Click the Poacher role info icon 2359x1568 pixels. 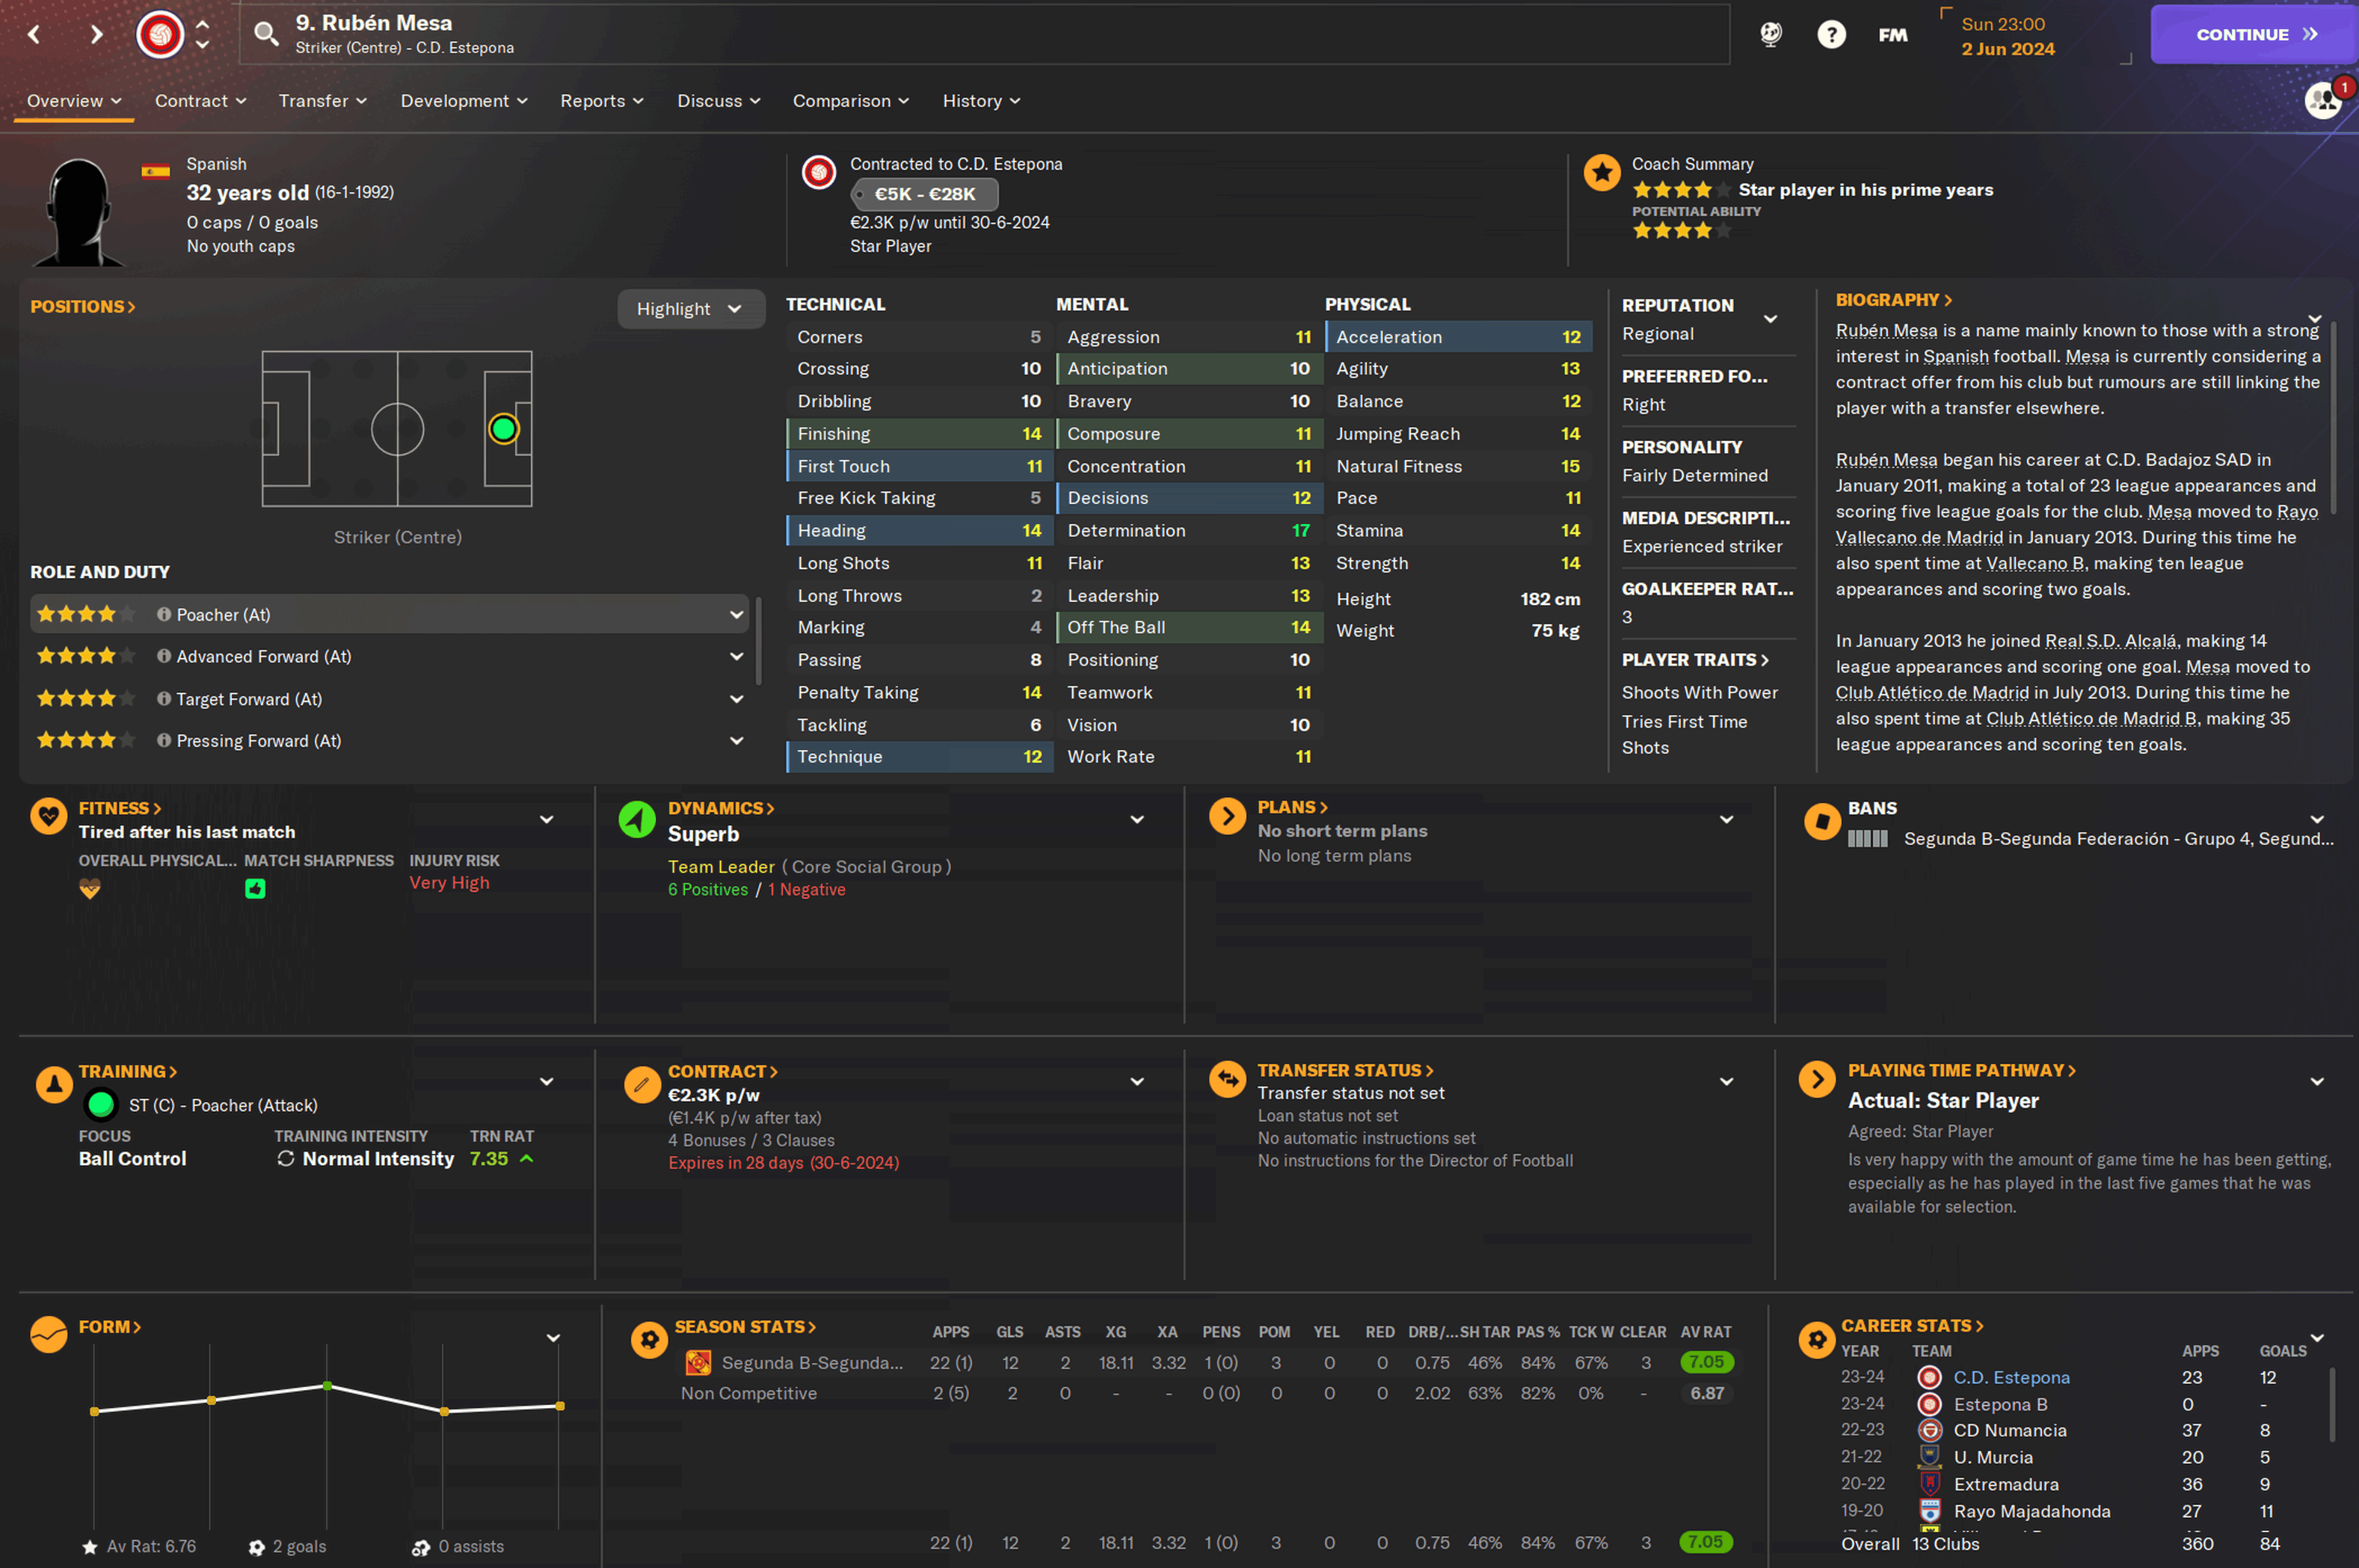click(164, 615)
